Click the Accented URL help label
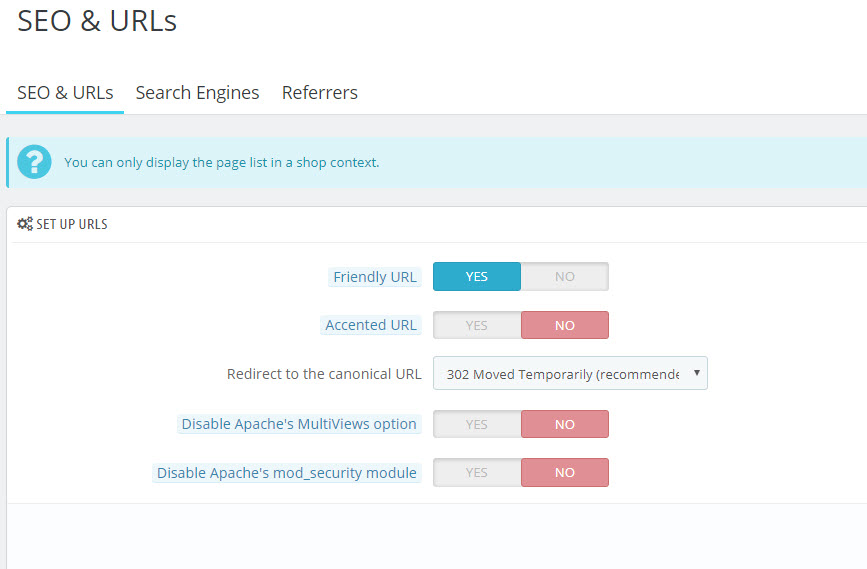 pos(370,325)
